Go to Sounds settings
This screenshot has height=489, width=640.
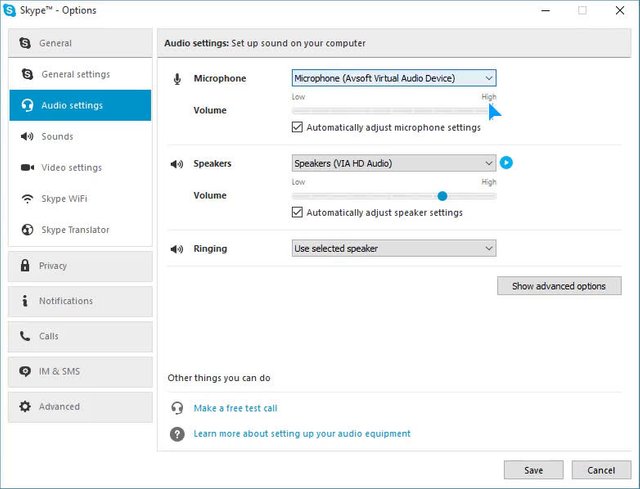tap(80, 136)
